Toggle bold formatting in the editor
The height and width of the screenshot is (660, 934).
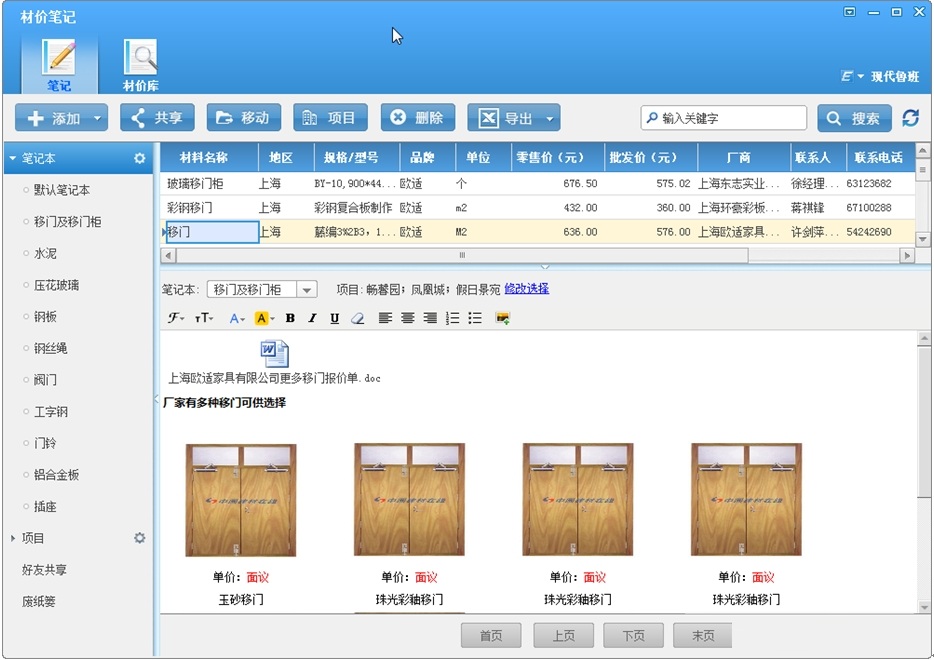(290, 318)
